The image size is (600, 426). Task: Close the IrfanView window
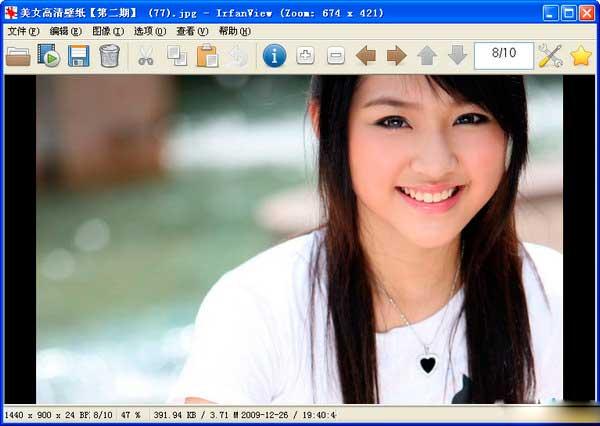[587, 13]
